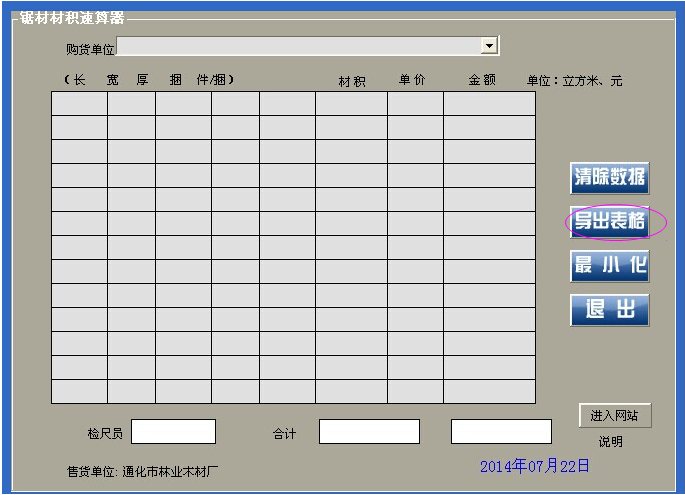The height and width of the screenshot is (495, 685).
Task: Click the 材积 column header
Action: tap(352, 81)
